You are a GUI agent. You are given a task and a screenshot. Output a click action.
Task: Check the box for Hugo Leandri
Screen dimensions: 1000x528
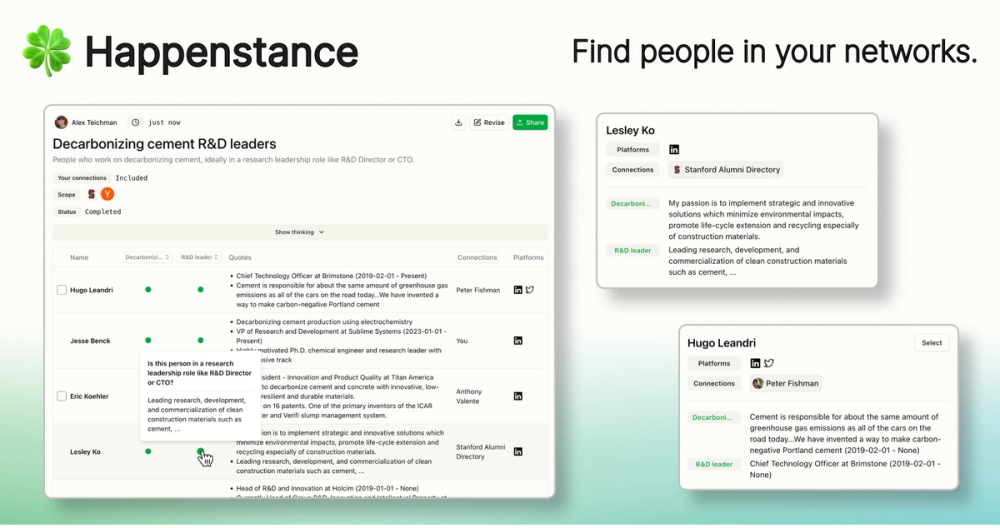tap(61, 290)
